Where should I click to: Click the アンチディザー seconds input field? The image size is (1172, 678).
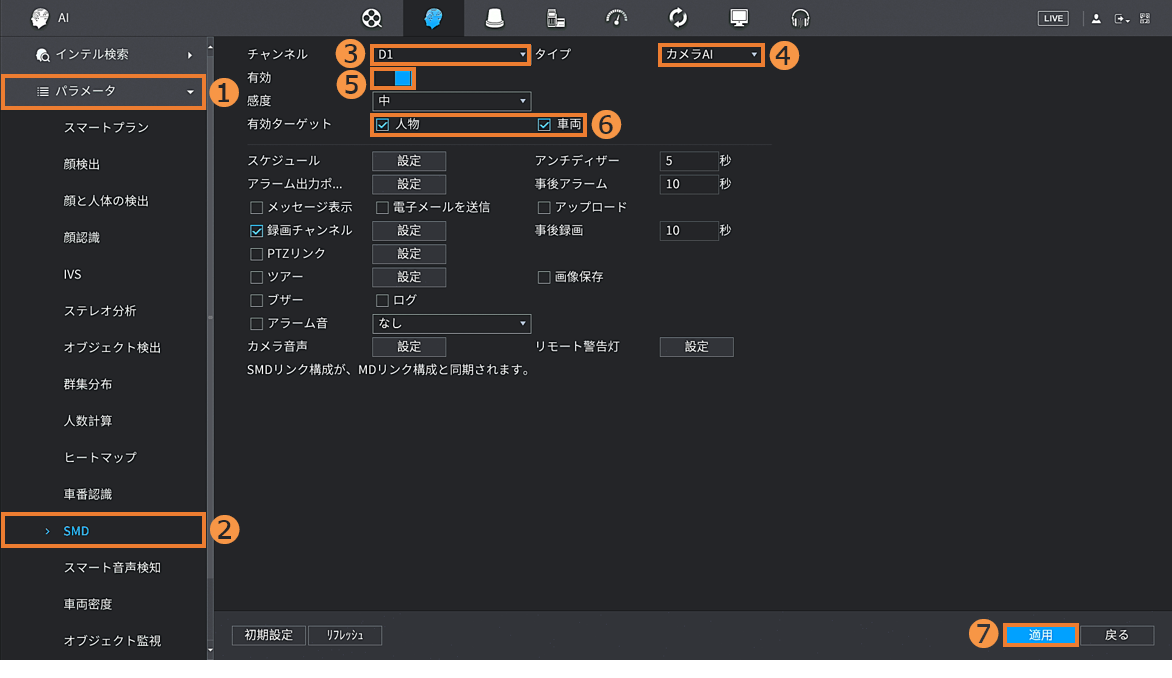pyautogui.click(x=688, y=161)
